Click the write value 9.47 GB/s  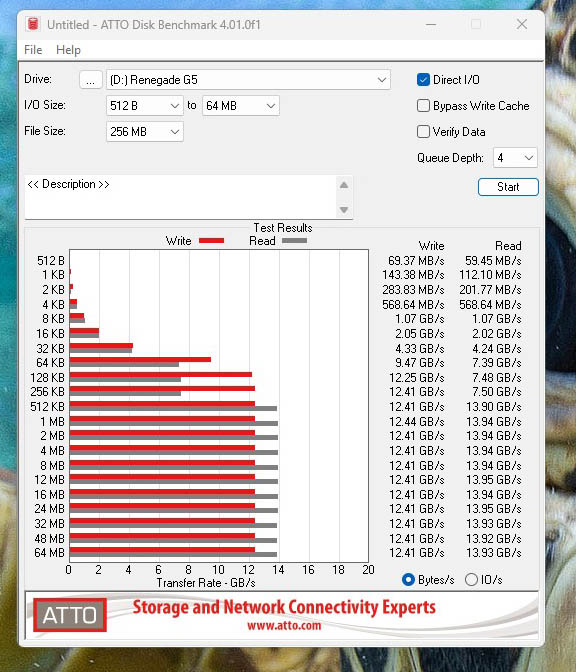coord(420,363)
